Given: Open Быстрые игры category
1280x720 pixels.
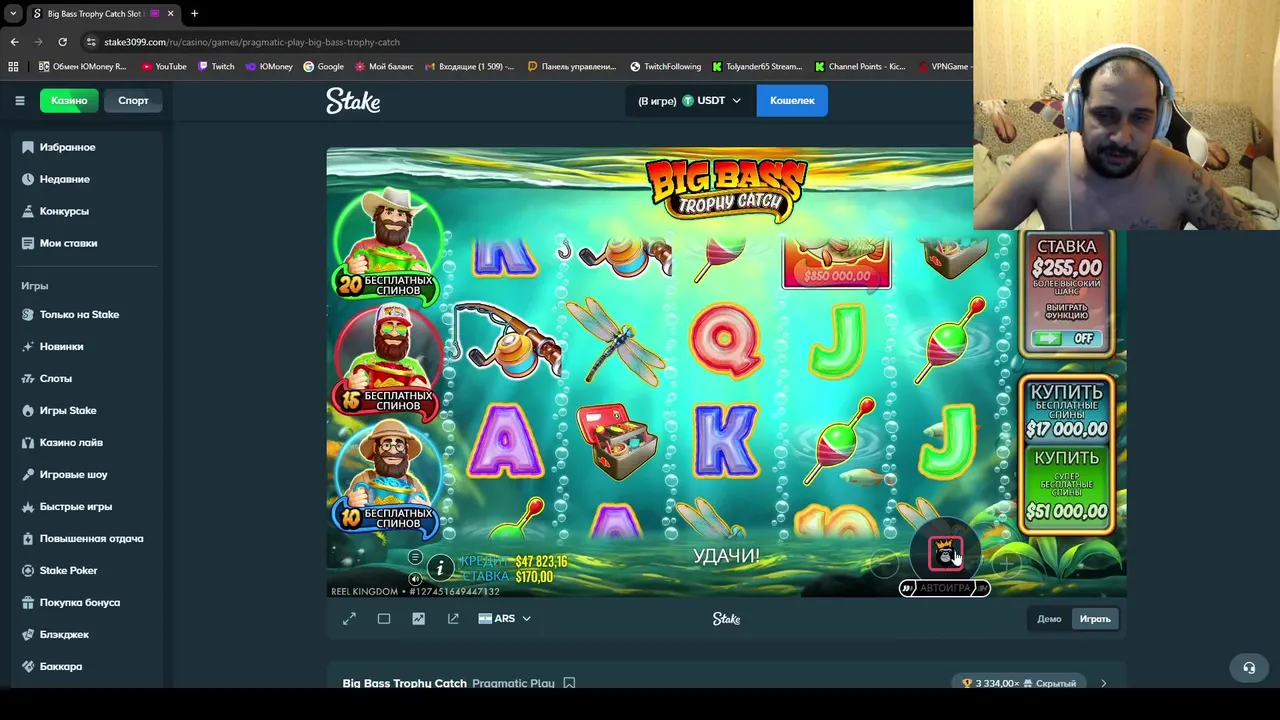Looking at the screenshot, I should click(x=87, y=506).
